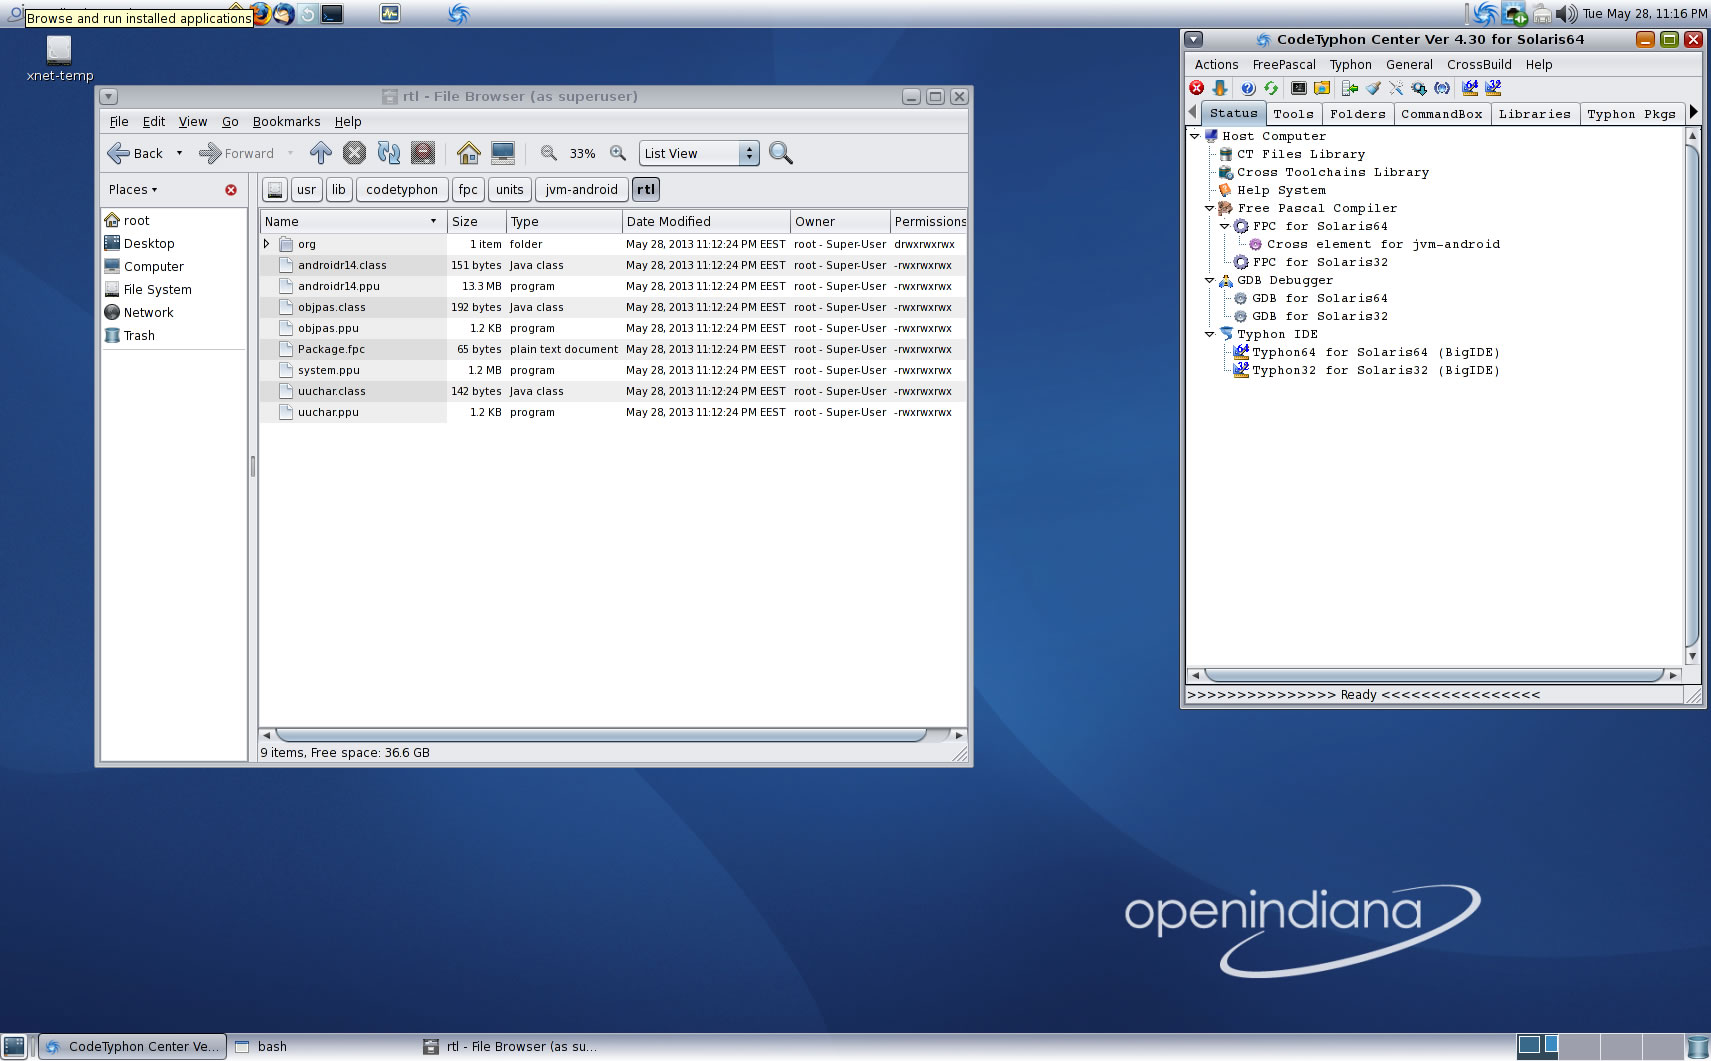Go to units in the path bar
Screen dimensions: 1711x1061
[x=509, y=189]
